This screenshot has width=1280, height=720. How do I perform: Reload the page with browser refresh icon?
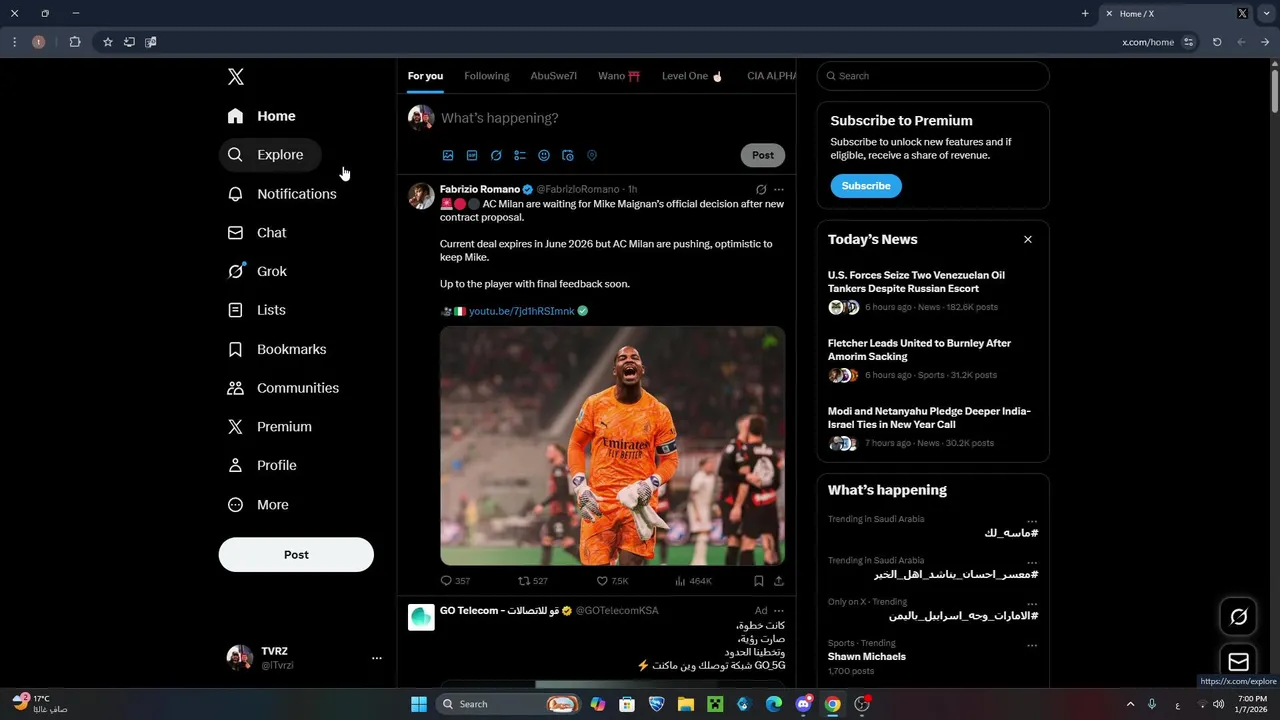pos(1217,42)
